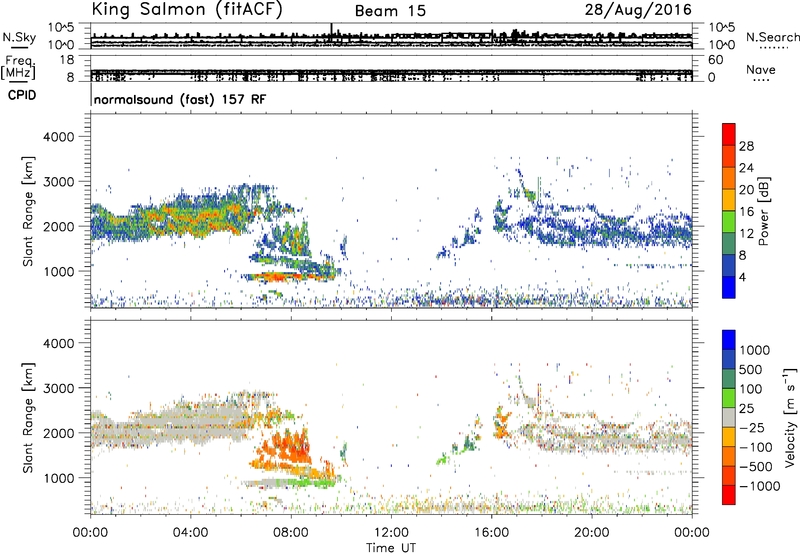Viewport: 800px width, 554px height.
Task: Click the date '28/Aug/2016'
Action: (638, 10)
